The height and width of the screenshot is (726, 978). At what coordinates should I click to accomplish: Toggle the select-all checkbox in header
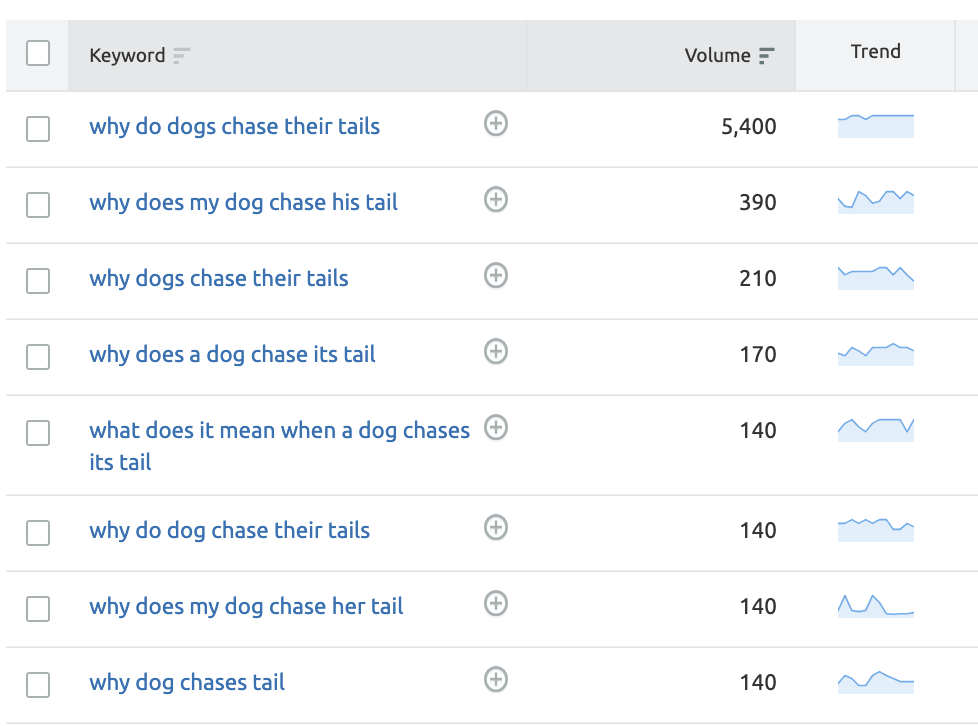pos(38,53)
